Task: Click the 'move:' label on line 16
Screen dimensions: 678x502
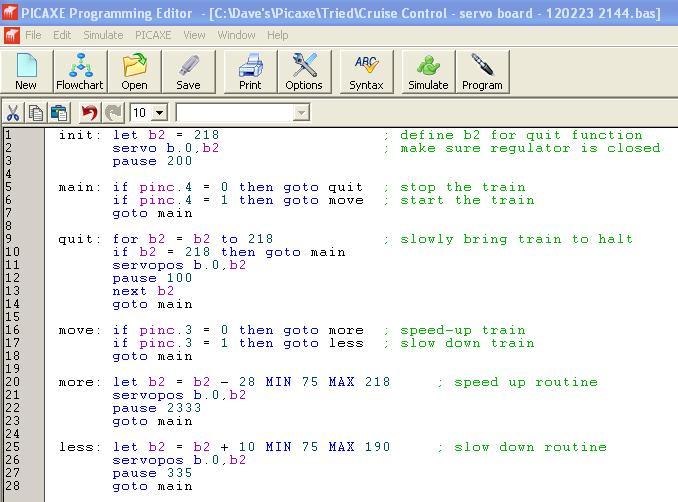Action: tap(80, 330)
